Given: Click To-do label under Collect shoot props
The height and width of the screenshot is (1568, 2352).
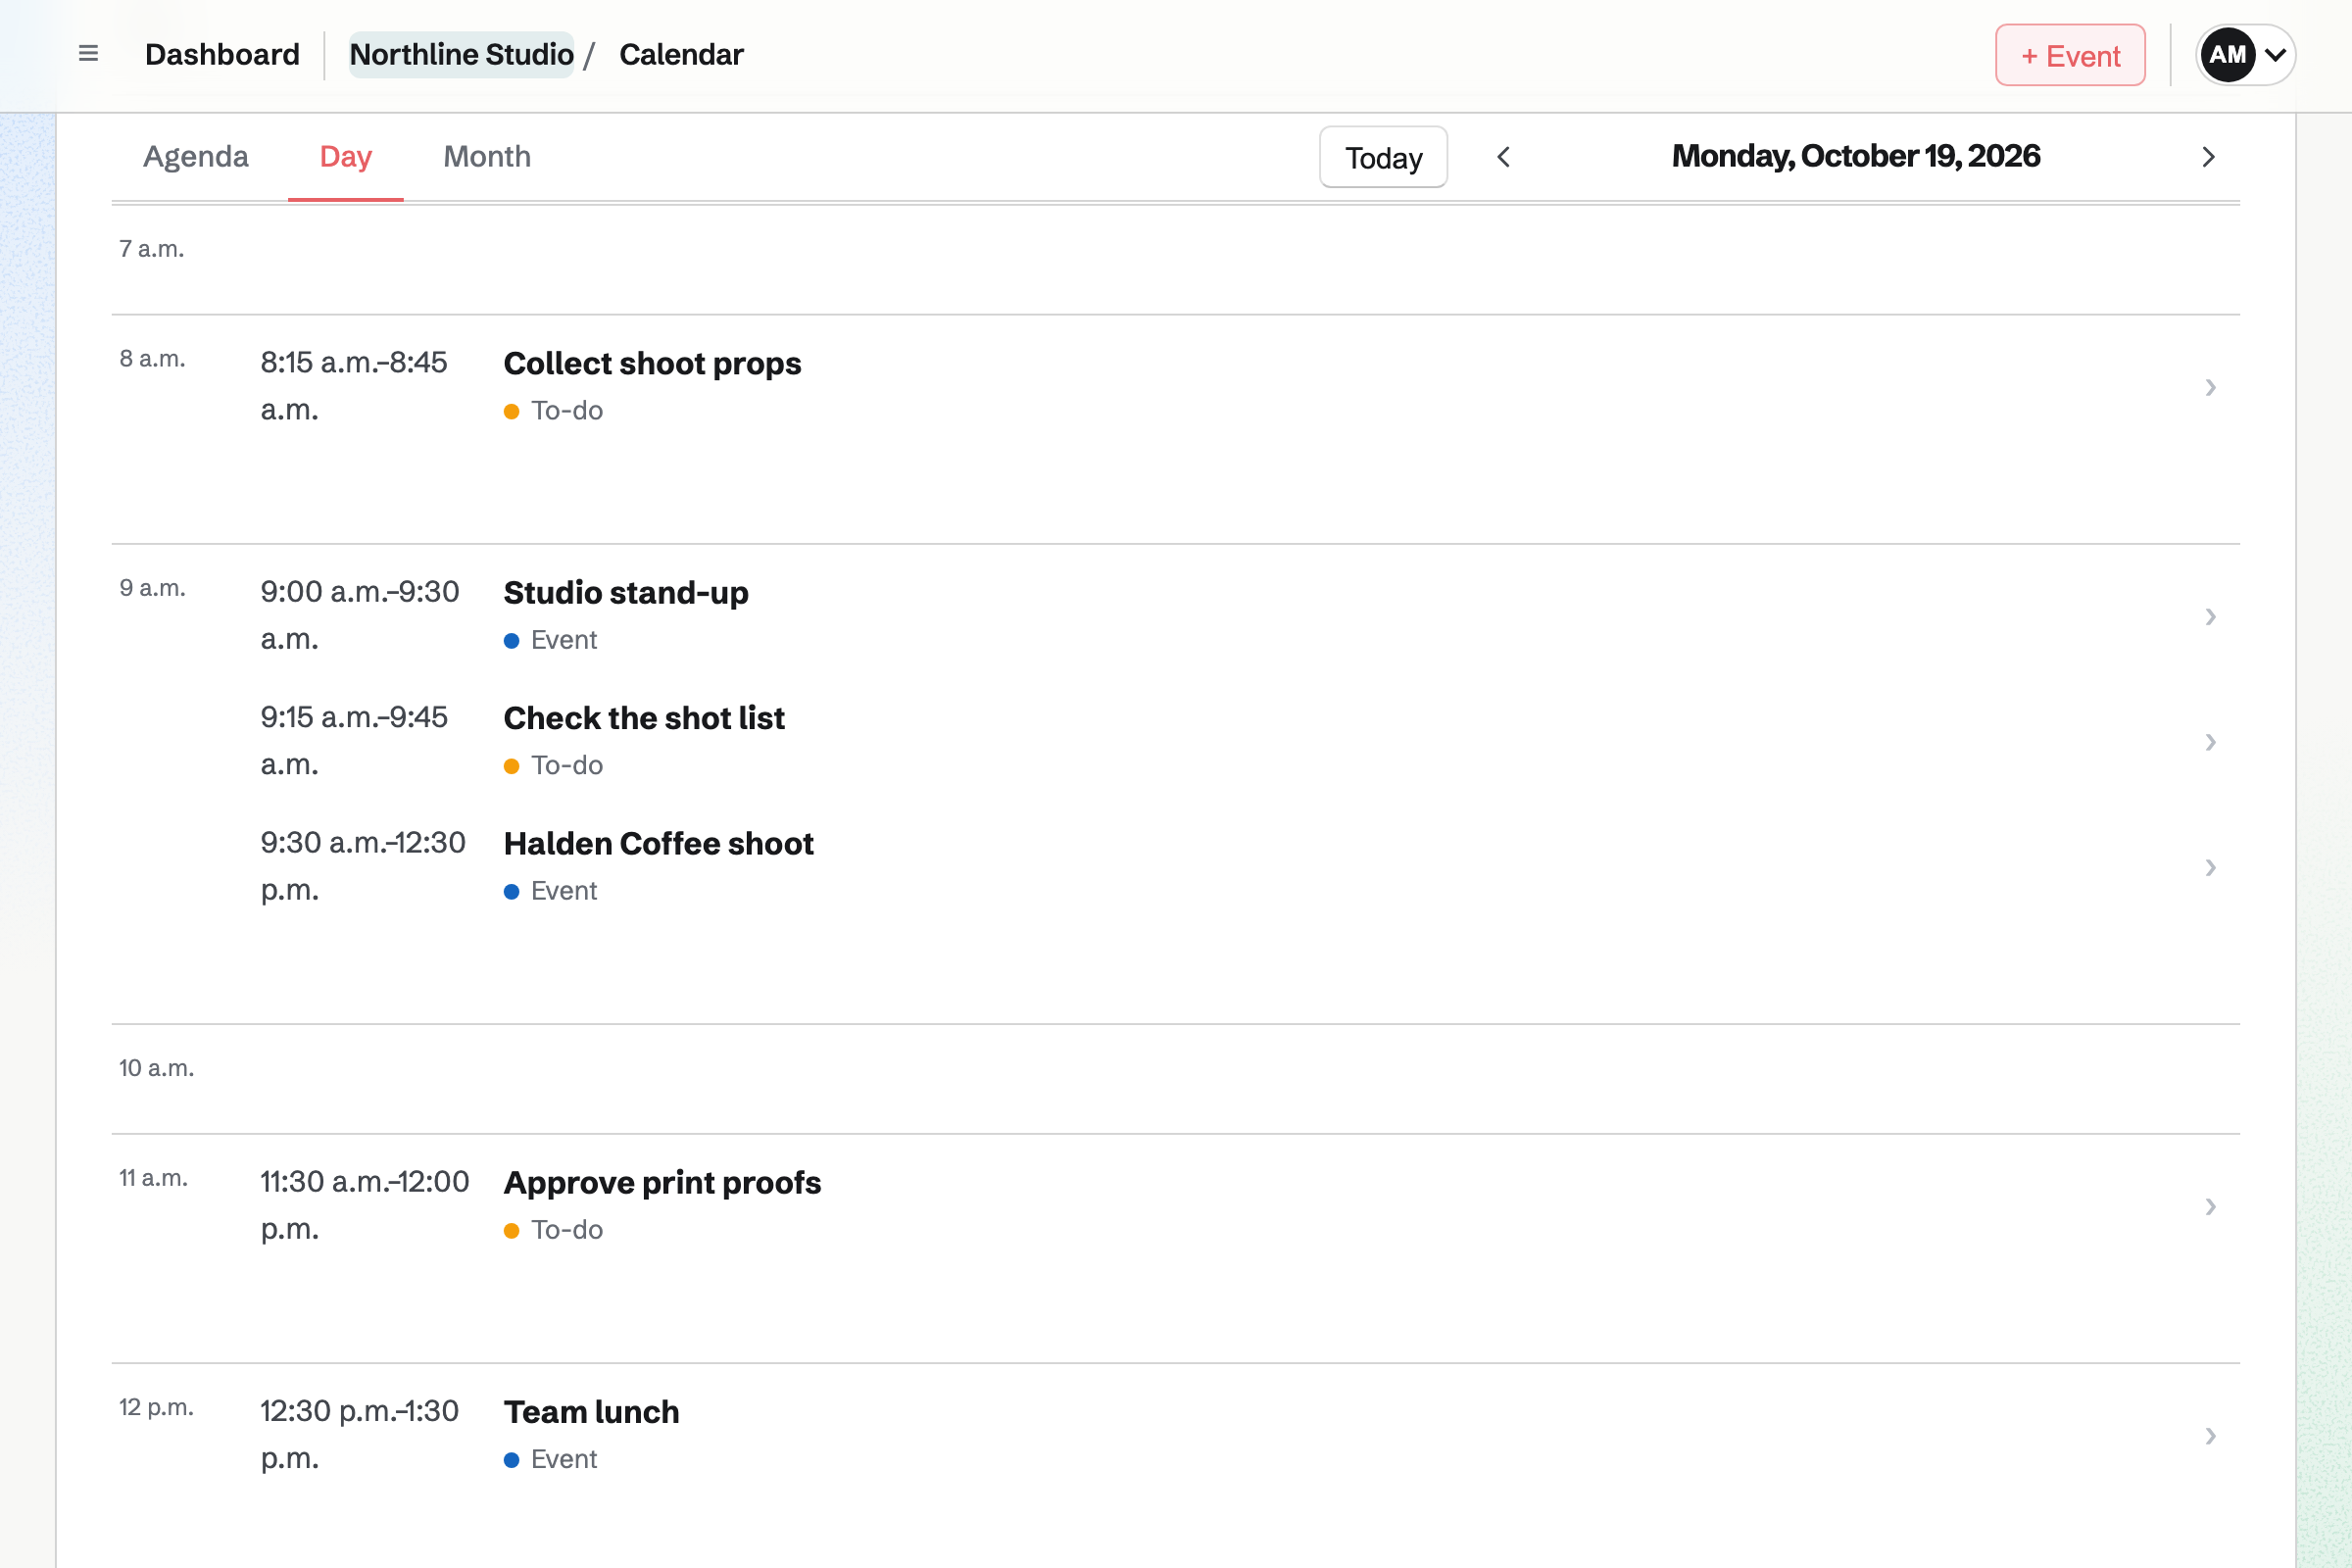Looking at the screenshot, I should (566, 410).
